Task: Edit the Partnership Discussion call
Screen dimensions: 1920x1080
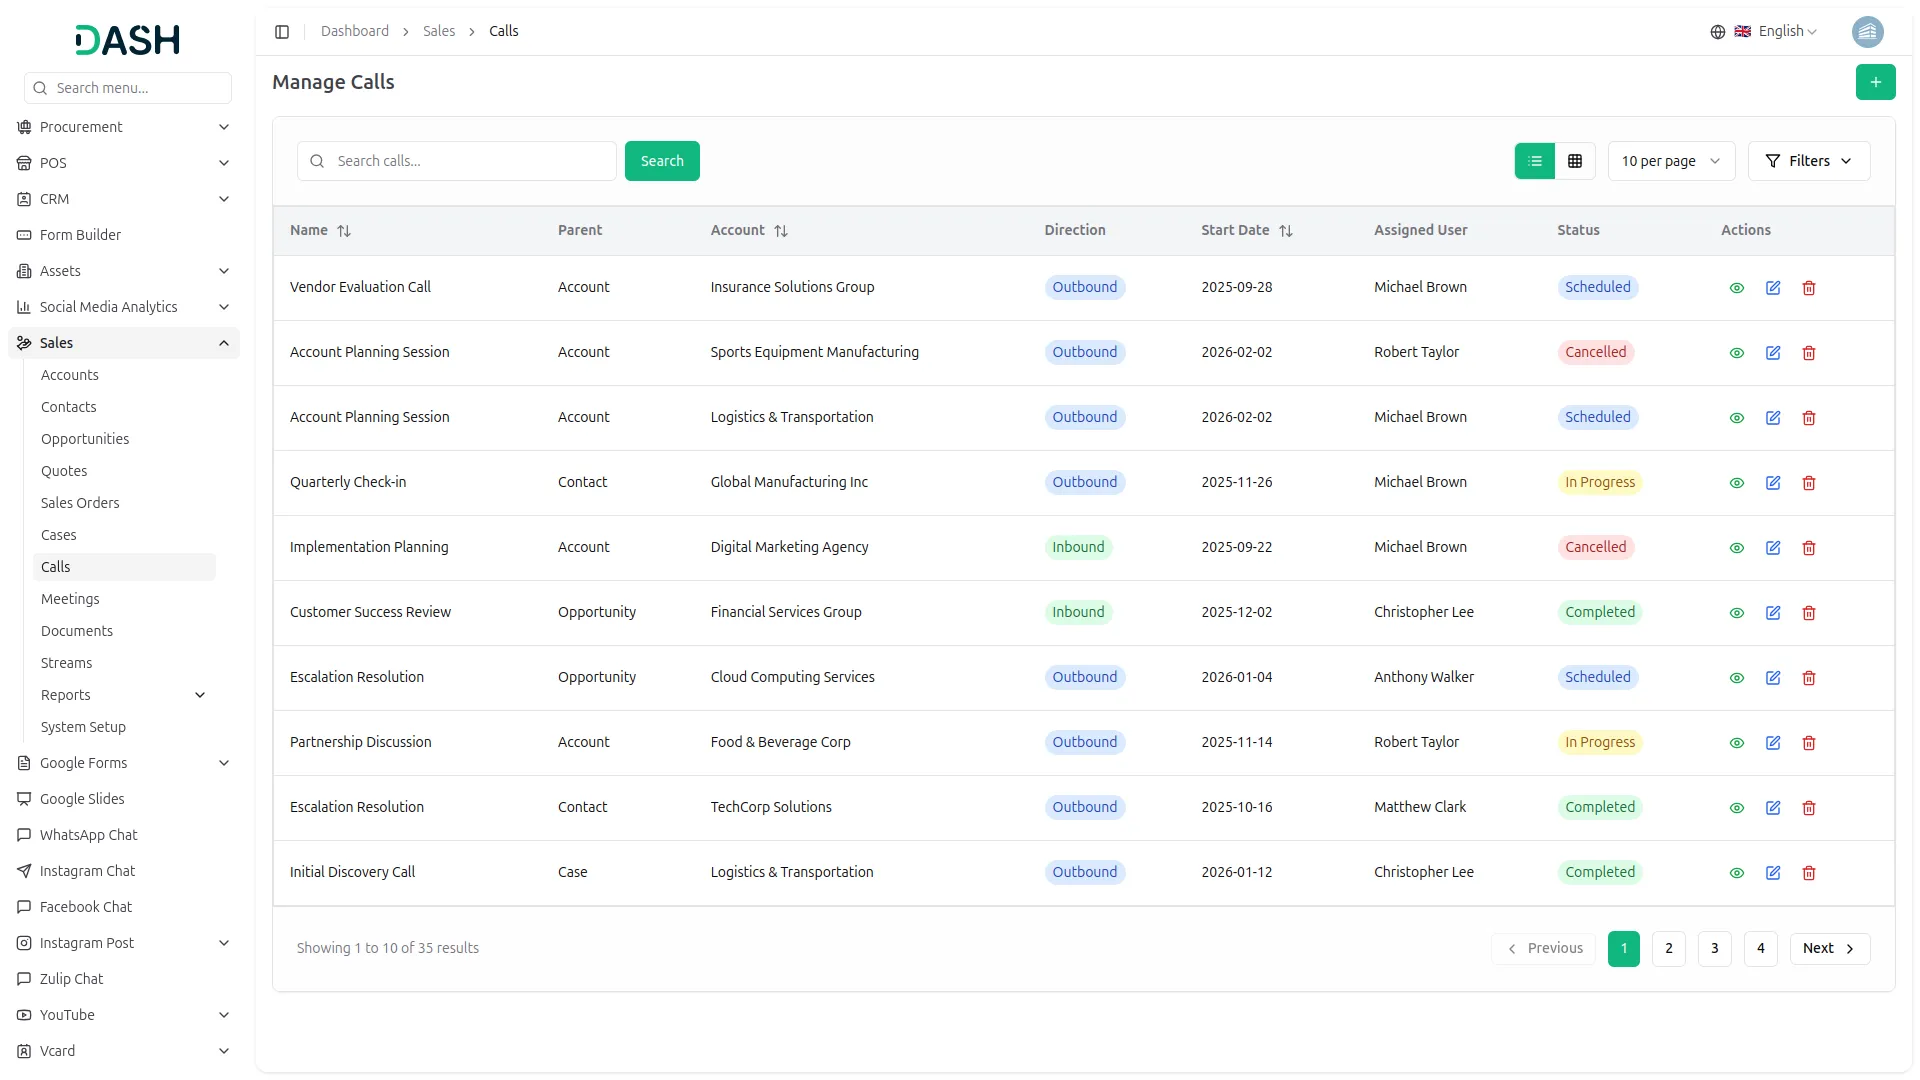Action: coord(1773,743)
